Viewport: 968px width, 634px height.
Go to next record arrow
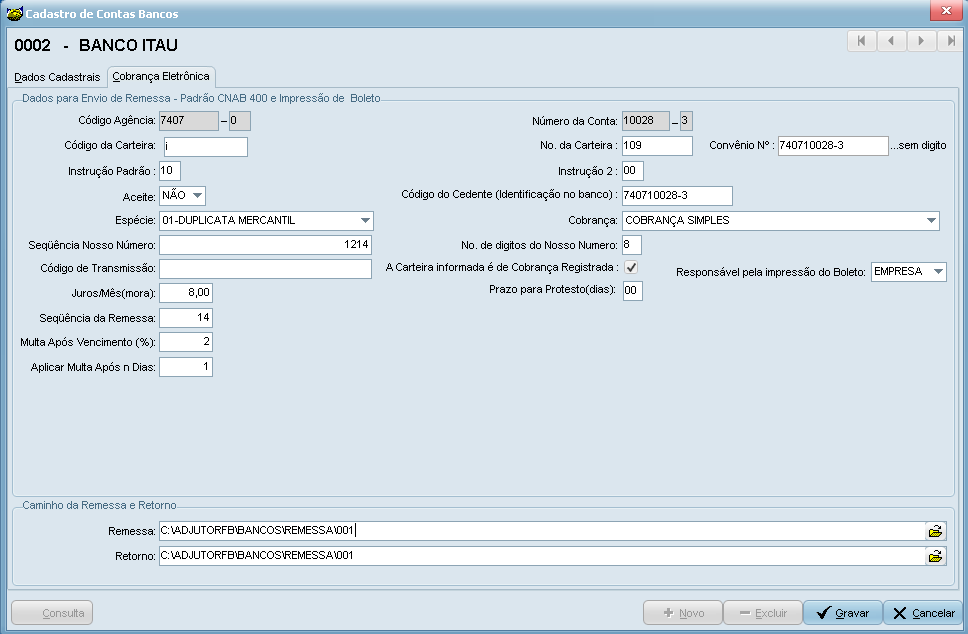pos(921,41)
